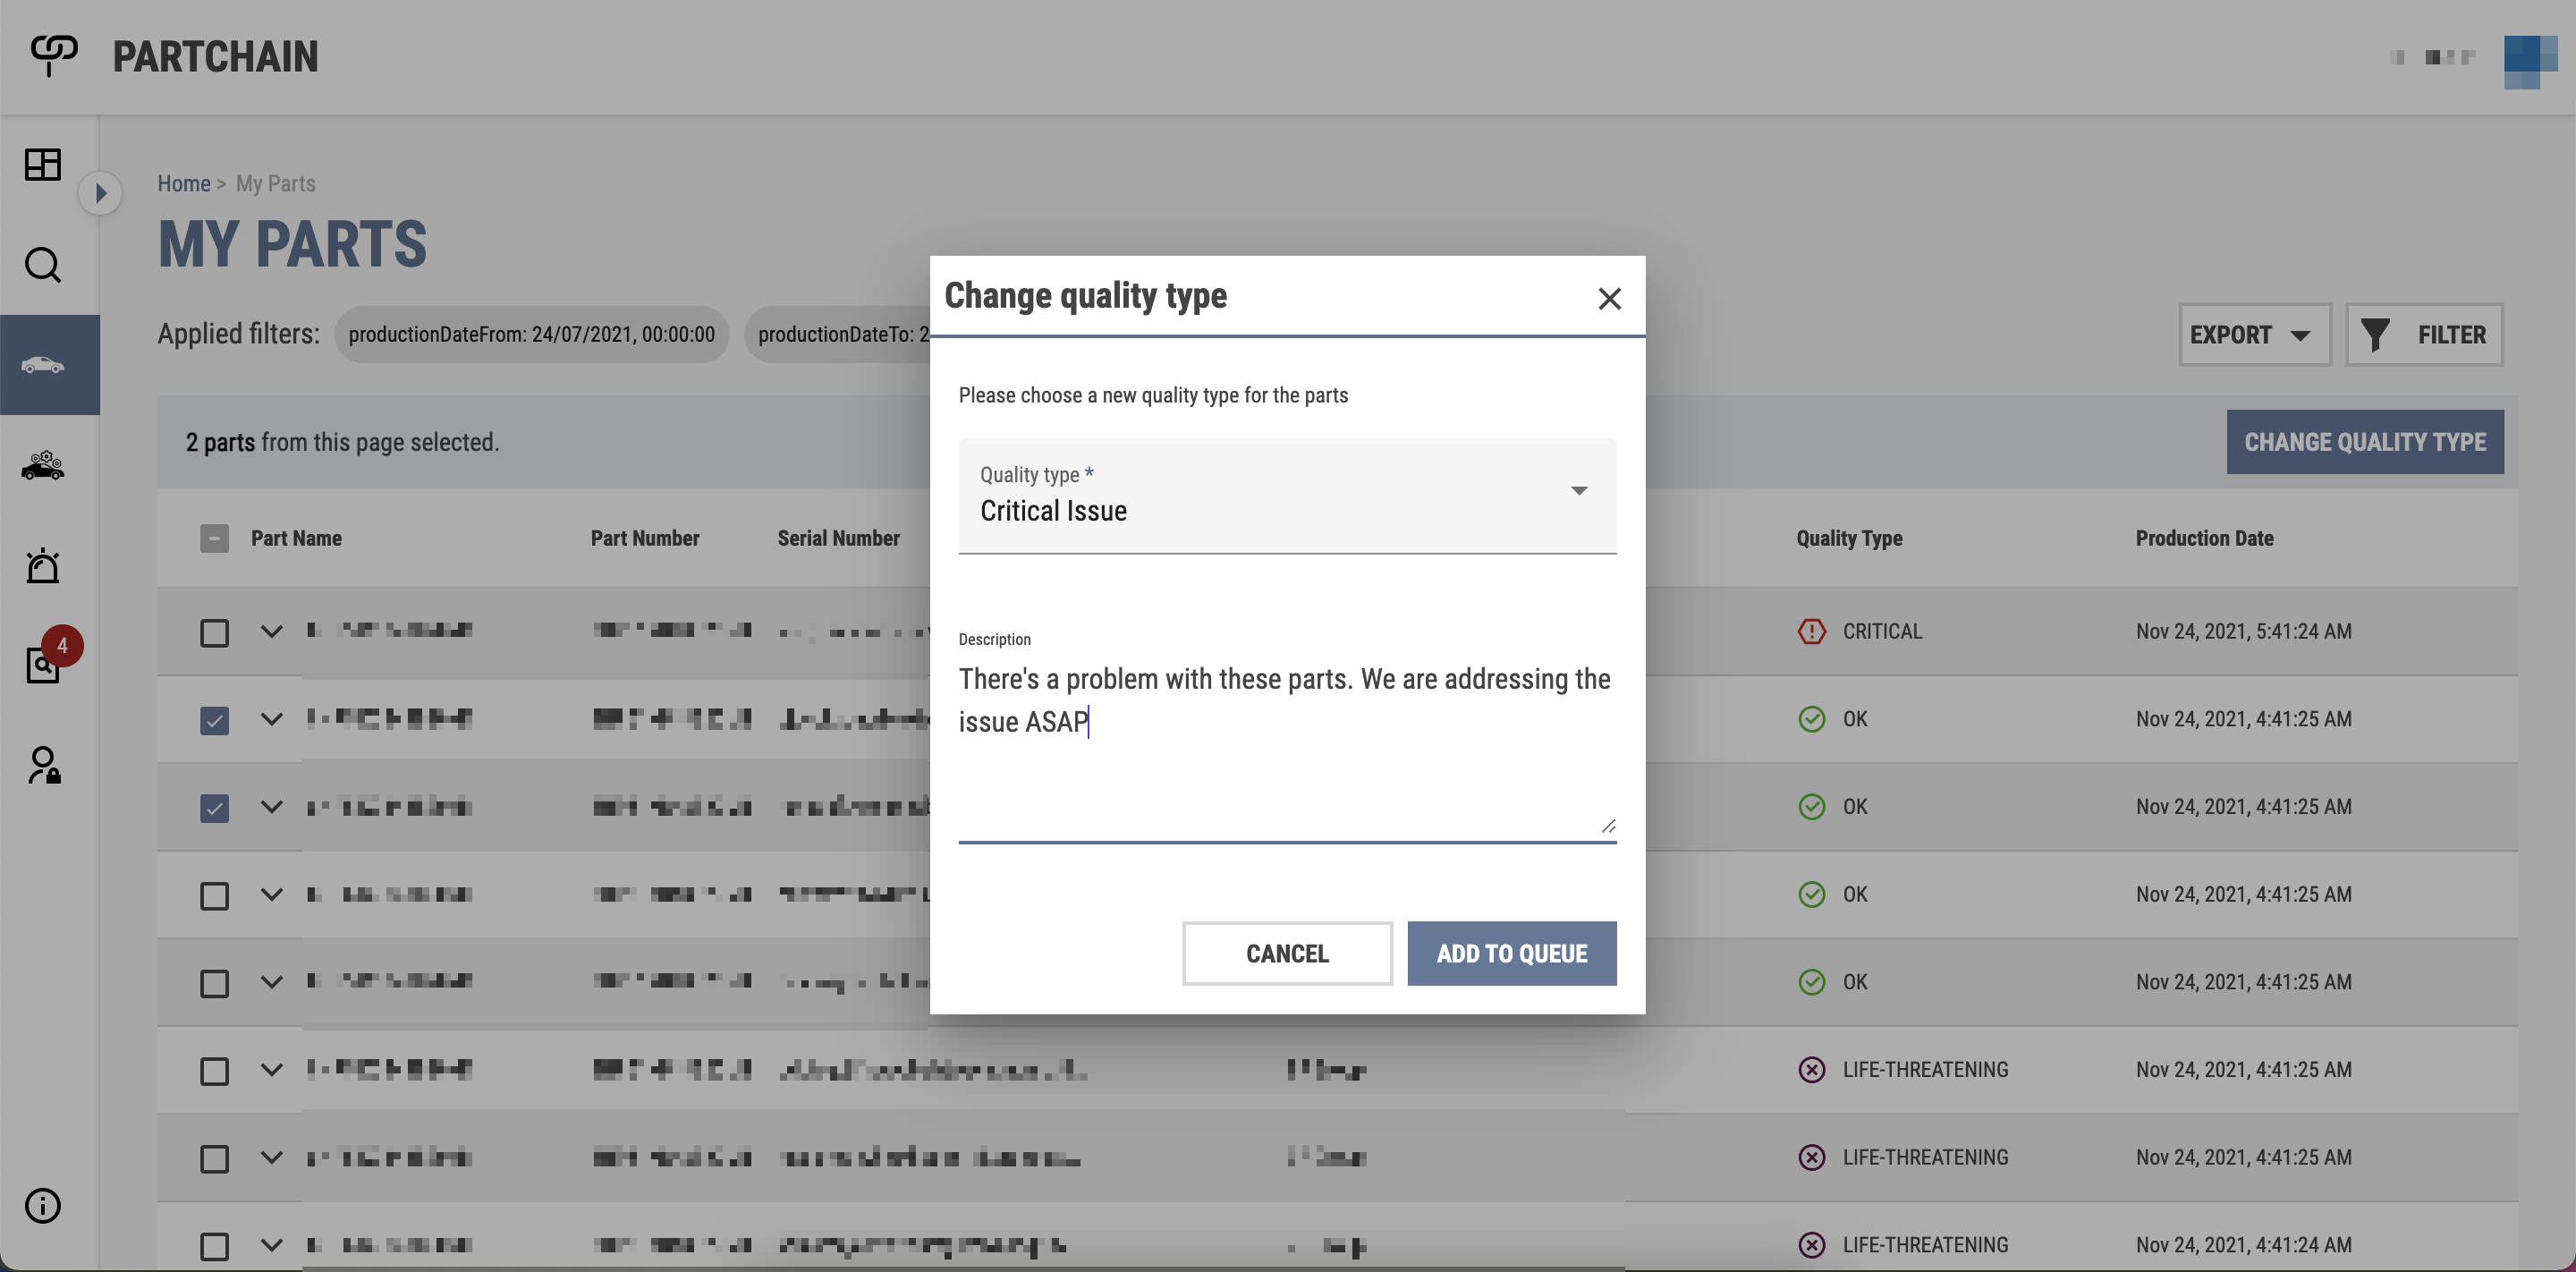2576x1272 pixels.
Task: Expand a part row chevron expander
Action: [x=269, y=631]
